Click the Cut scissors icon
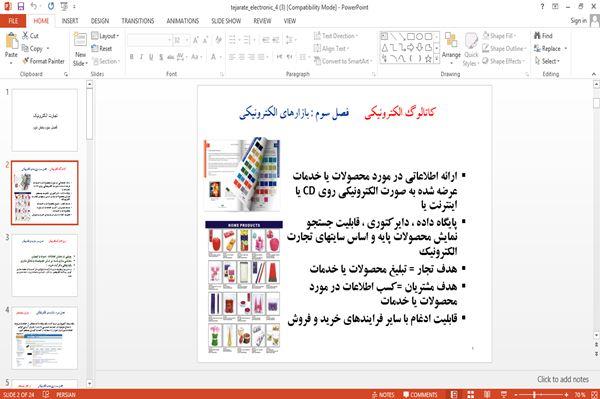 pyautogui.click(x=25, y=36)
